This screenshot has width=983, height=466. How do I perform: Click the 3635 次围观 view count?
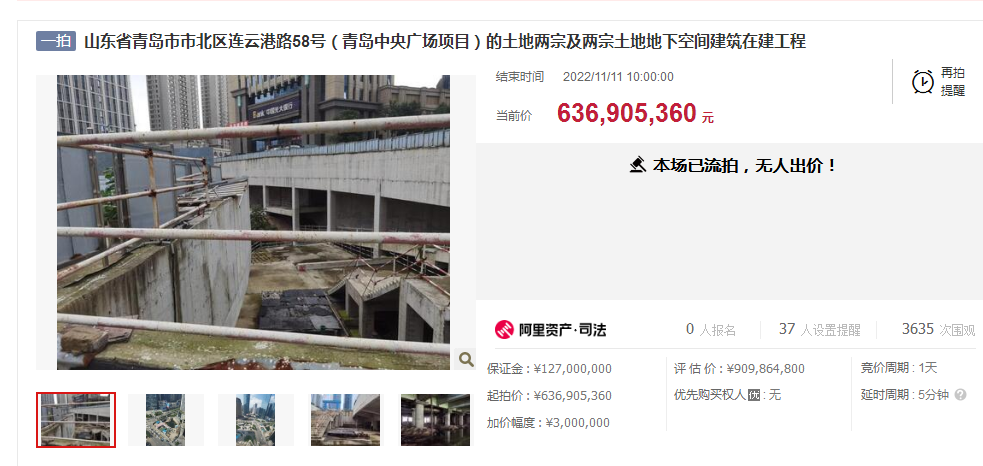coord(938,329)
